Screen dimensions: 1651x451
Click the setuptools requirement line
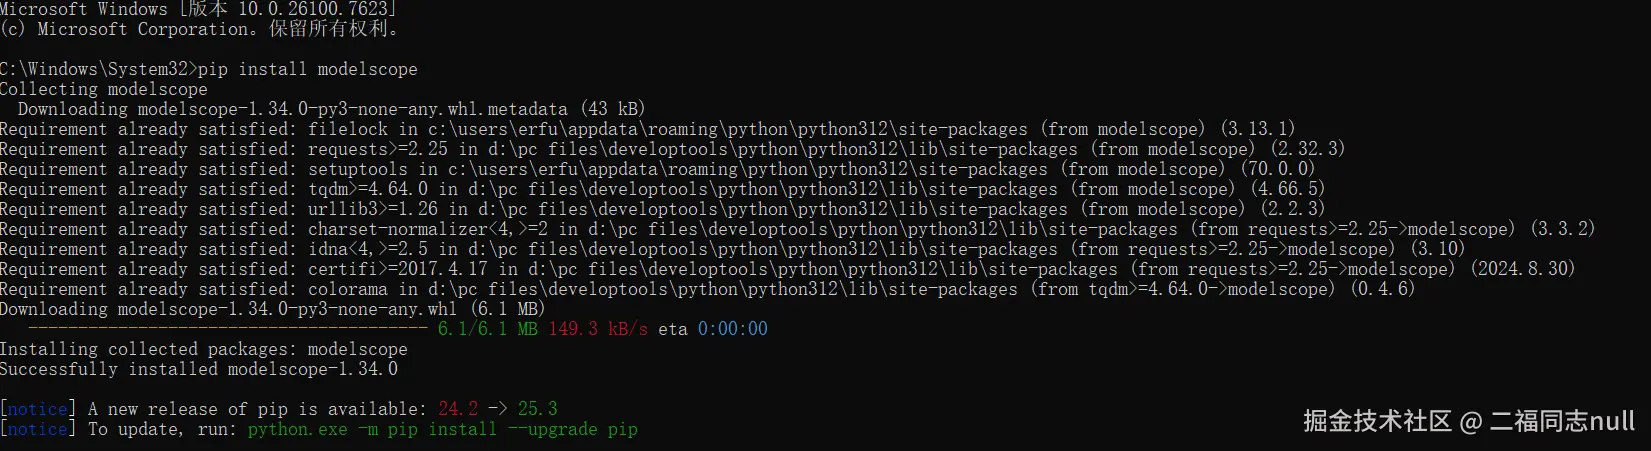657,169
